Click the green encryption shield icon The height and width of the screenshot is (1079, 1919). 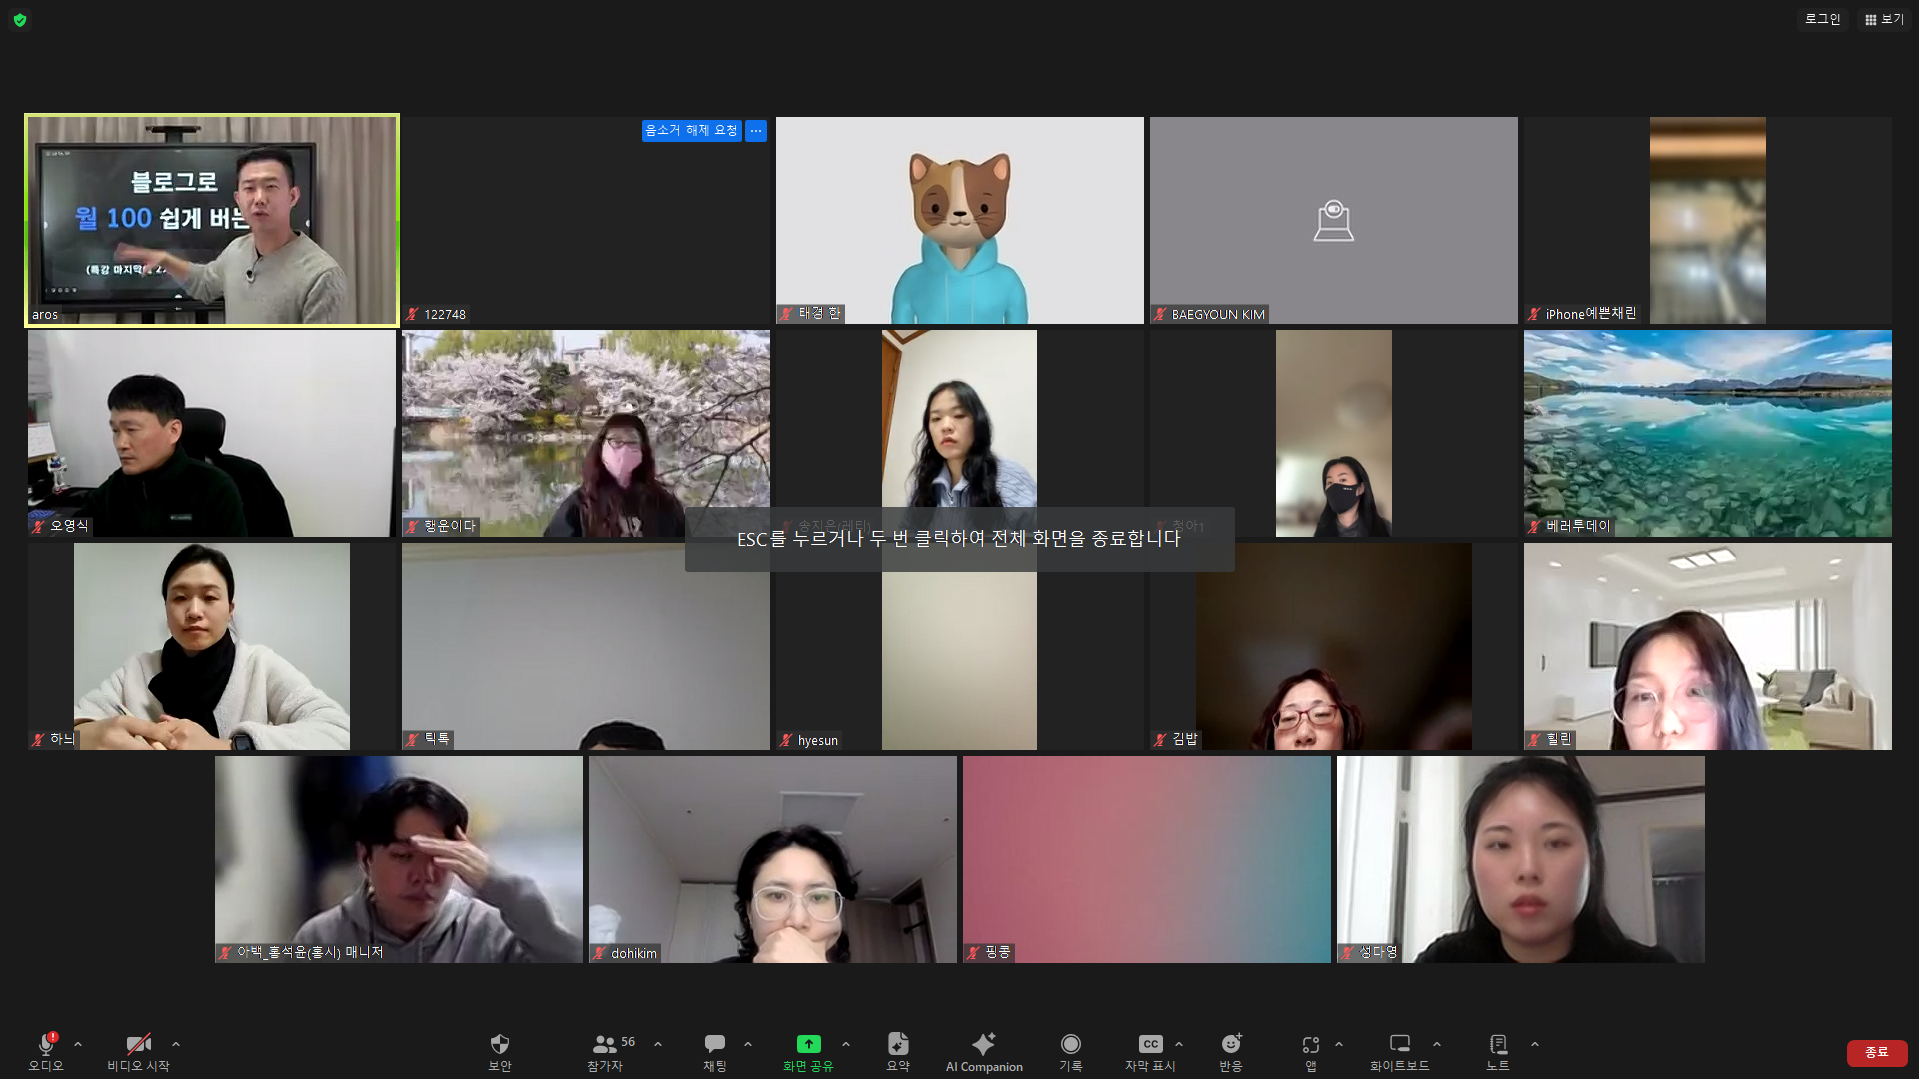point(20,19)
